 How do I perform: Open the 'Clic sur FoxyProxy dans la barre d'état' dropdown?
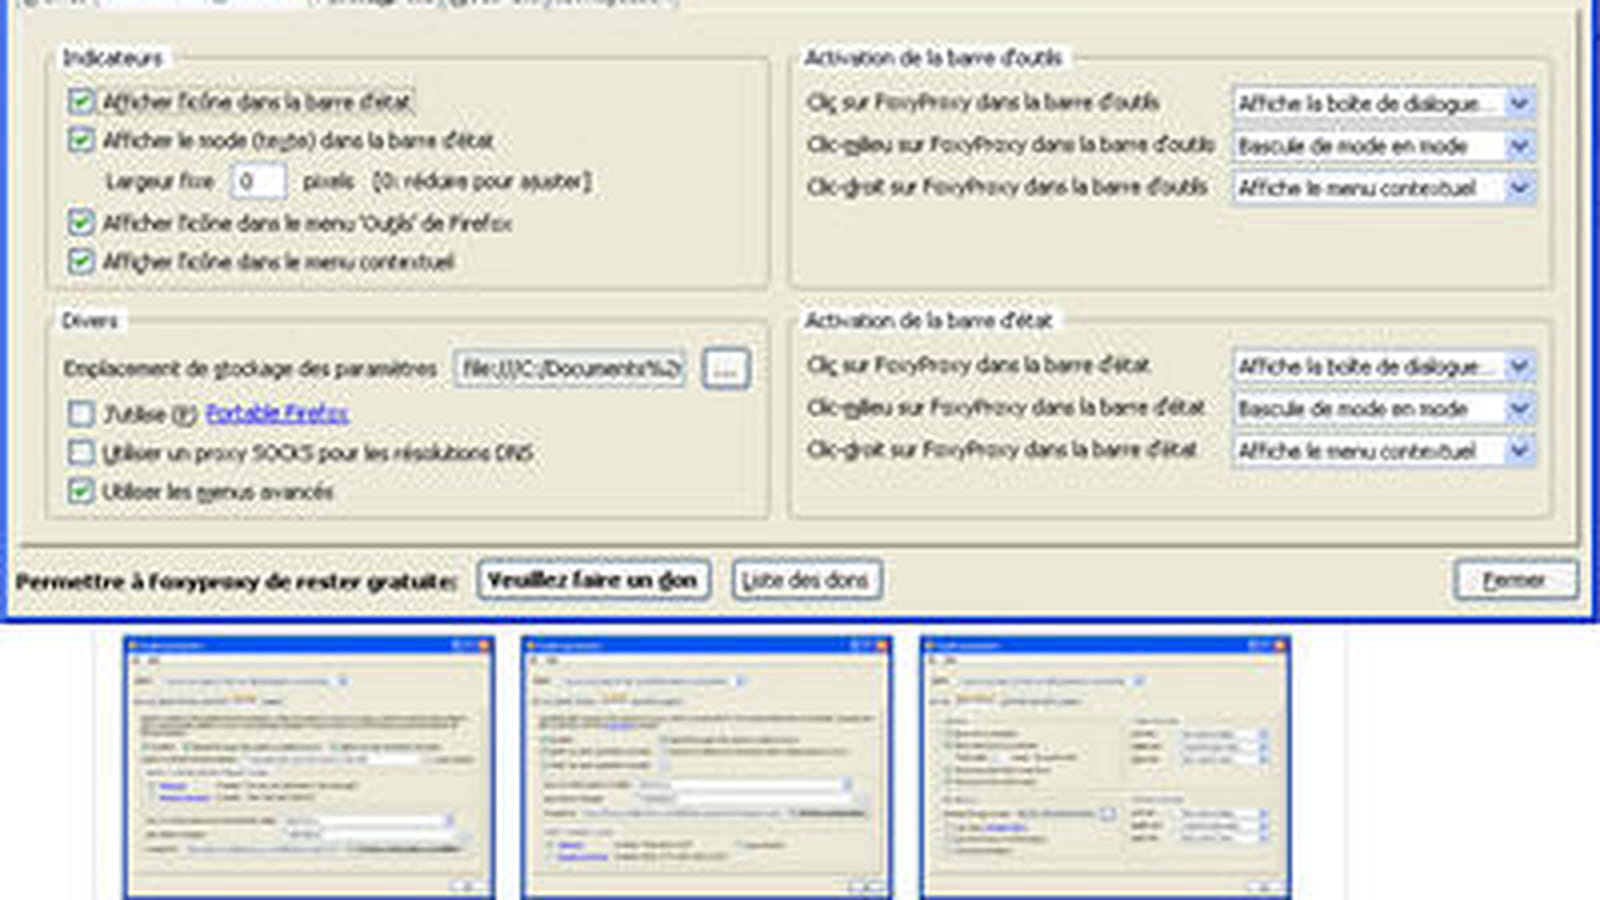pos(1384,367)
